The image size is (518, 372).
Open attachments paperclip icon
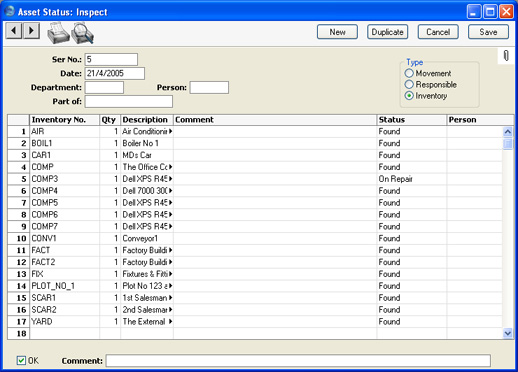[506, 56]
